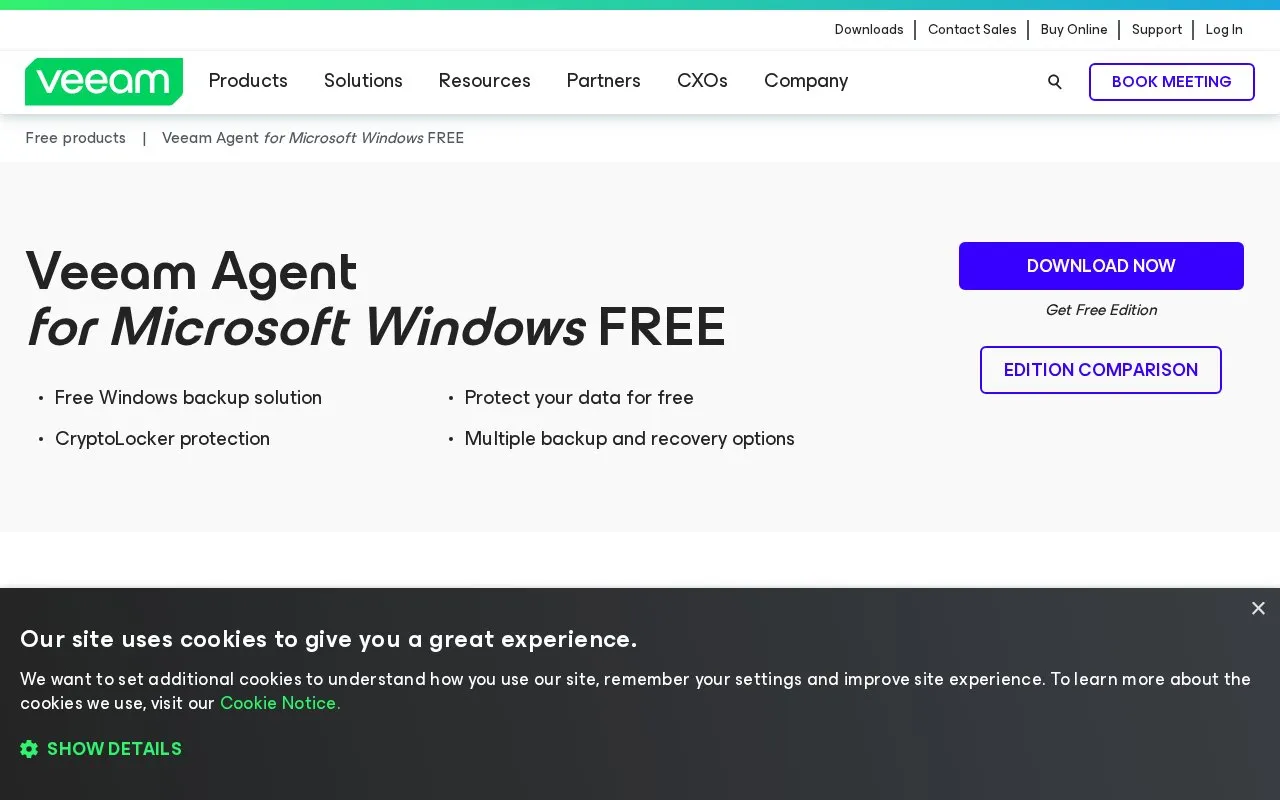The height and width of the screenshot is (800, 1280).
Task: Open the Partners menu
Action: [x=604, y=81]
